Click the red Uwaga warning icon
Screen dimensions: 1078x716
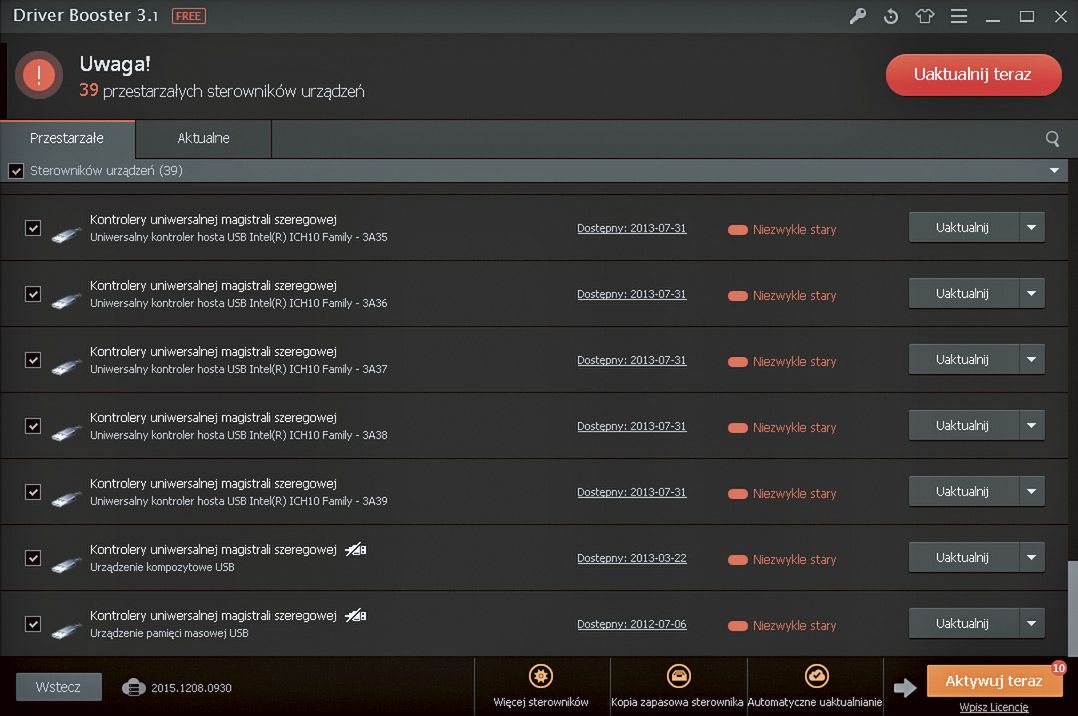point(39,74)
